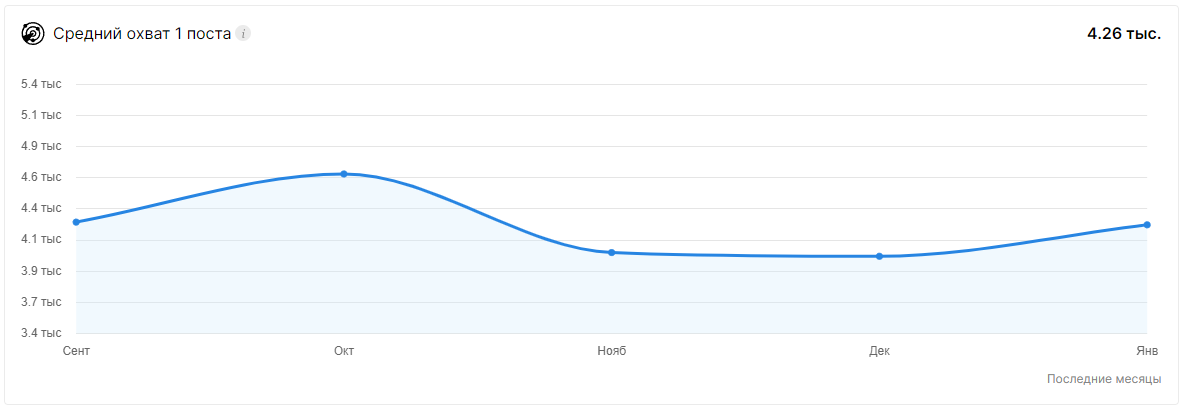Viewport: 1183px width, 410px height.
Task: Click the Янв x-axis label
Action: tap(1147, 351)
